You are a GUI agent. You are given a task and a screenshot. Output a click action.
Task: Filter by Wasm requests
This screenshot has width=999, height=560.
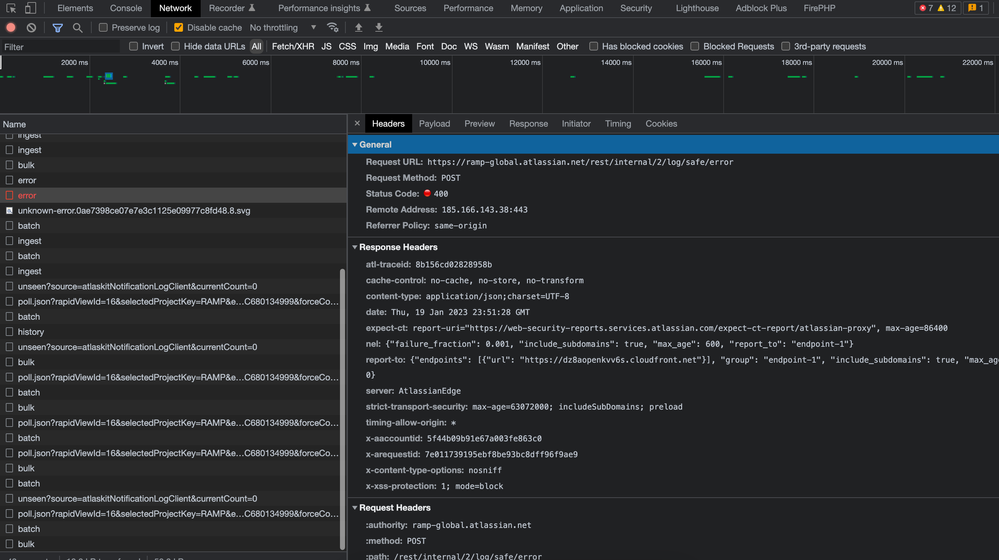[497, 46]
